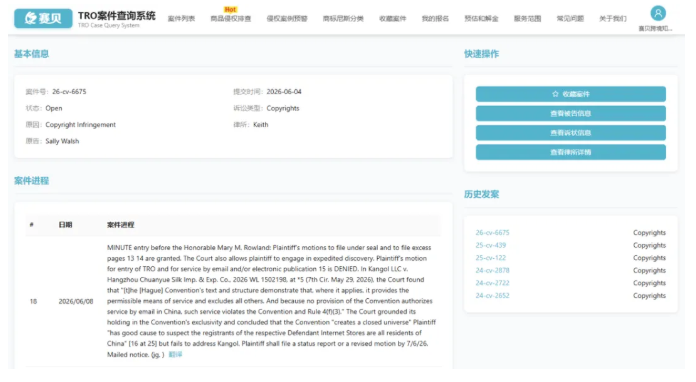Click the 基本信息 section heading
The image size is (696, 382).
pos(31,54)
